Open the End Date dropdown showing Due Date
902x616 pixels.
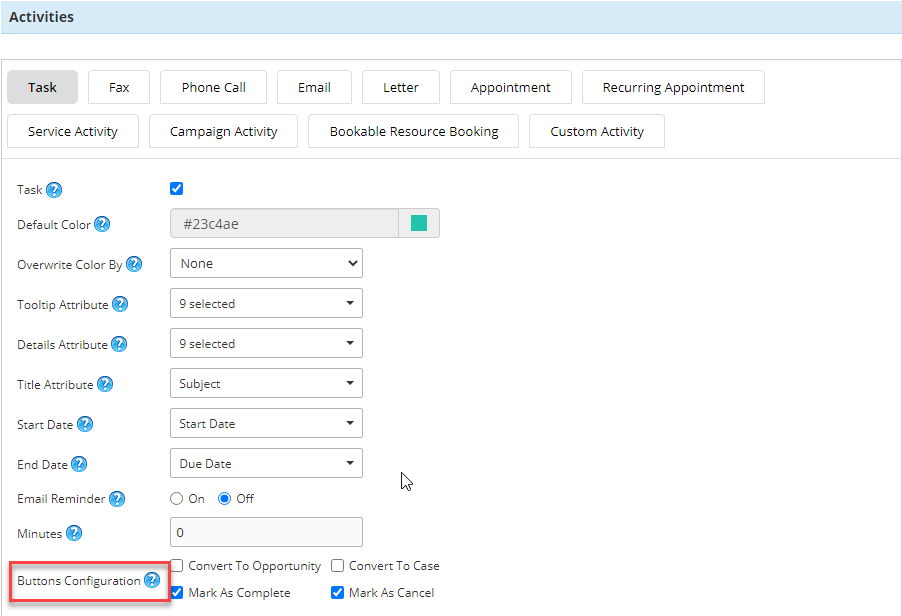[x=266, y=463]
